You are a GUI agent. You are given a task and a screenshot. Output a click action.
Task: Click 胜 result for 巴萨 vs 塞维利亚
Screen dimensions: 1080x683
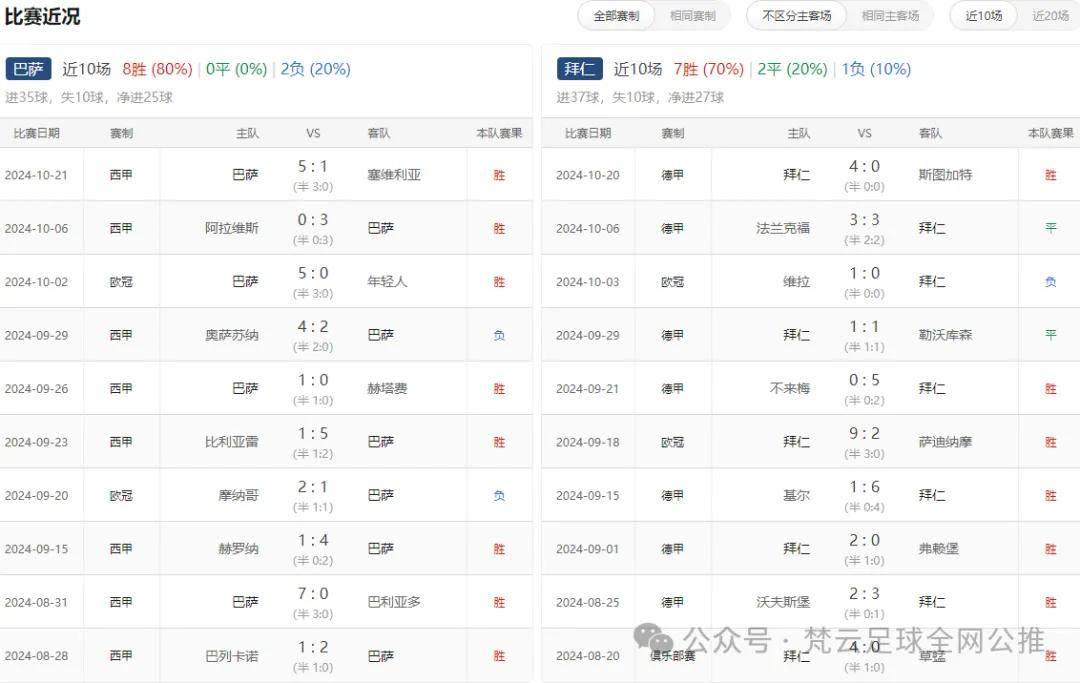499,173
